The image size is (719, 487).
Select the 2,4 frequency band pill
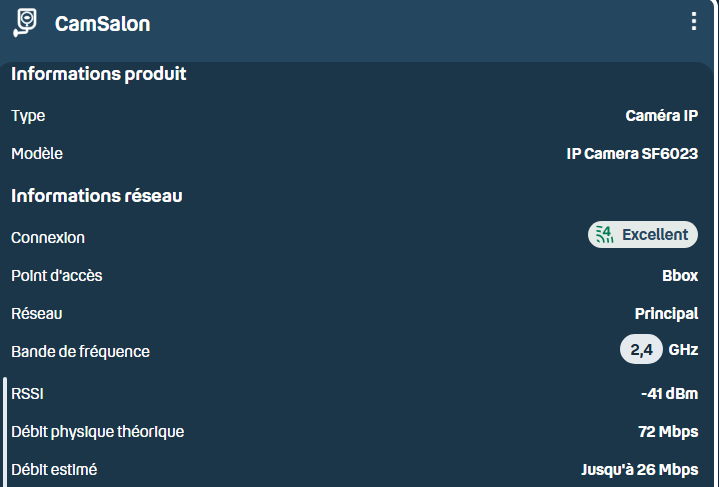[641, 350]
